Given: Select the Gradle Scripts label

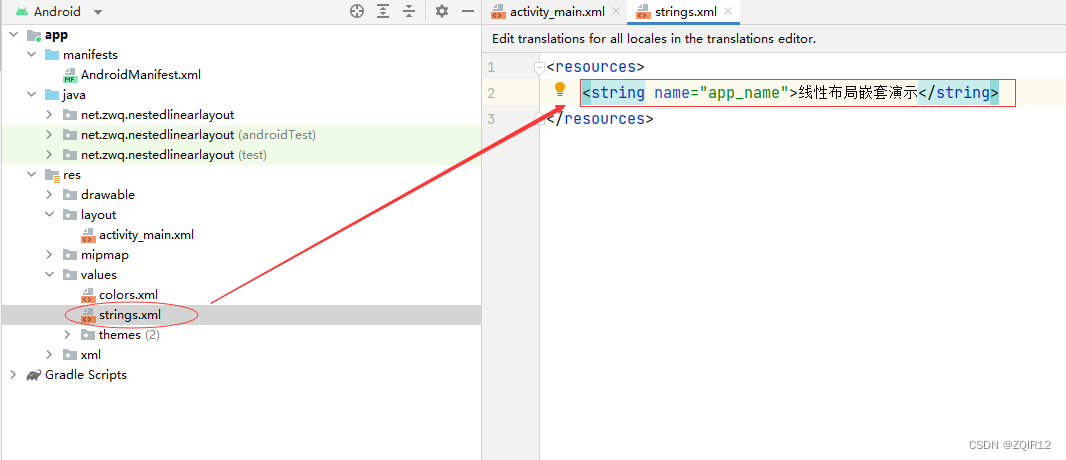Looking at the screenshot, I should pyautogui.click(x=86, y=374).
